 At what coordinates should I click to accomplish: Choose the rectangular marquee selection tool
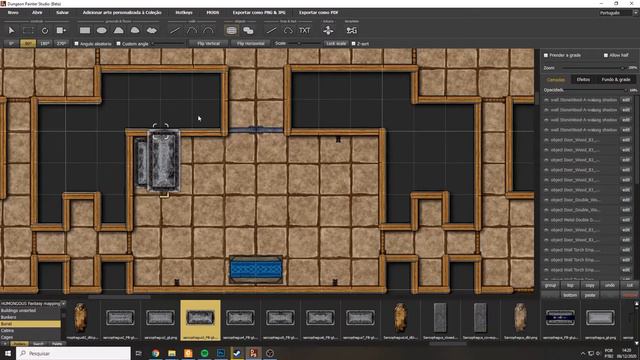pos(28,30)
